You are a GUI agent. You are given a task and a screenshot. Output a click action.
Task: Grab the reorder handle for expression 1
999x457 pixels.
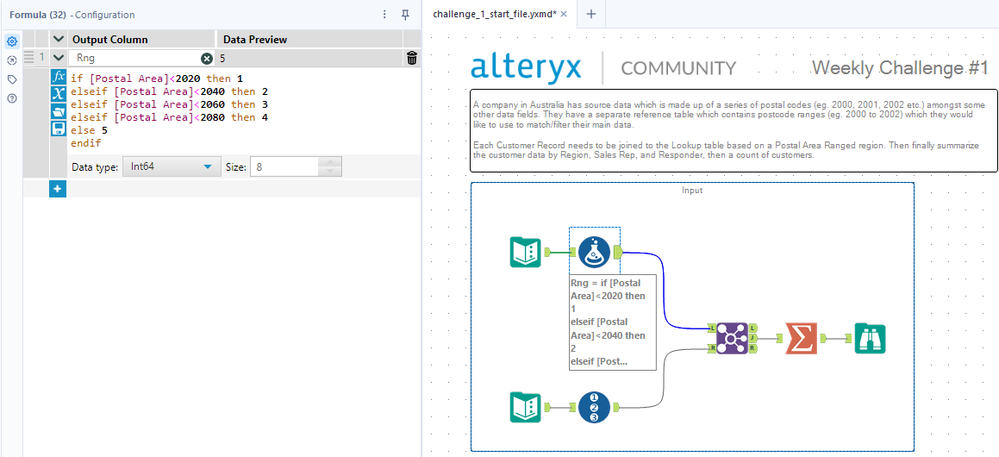tap(29, 58)
